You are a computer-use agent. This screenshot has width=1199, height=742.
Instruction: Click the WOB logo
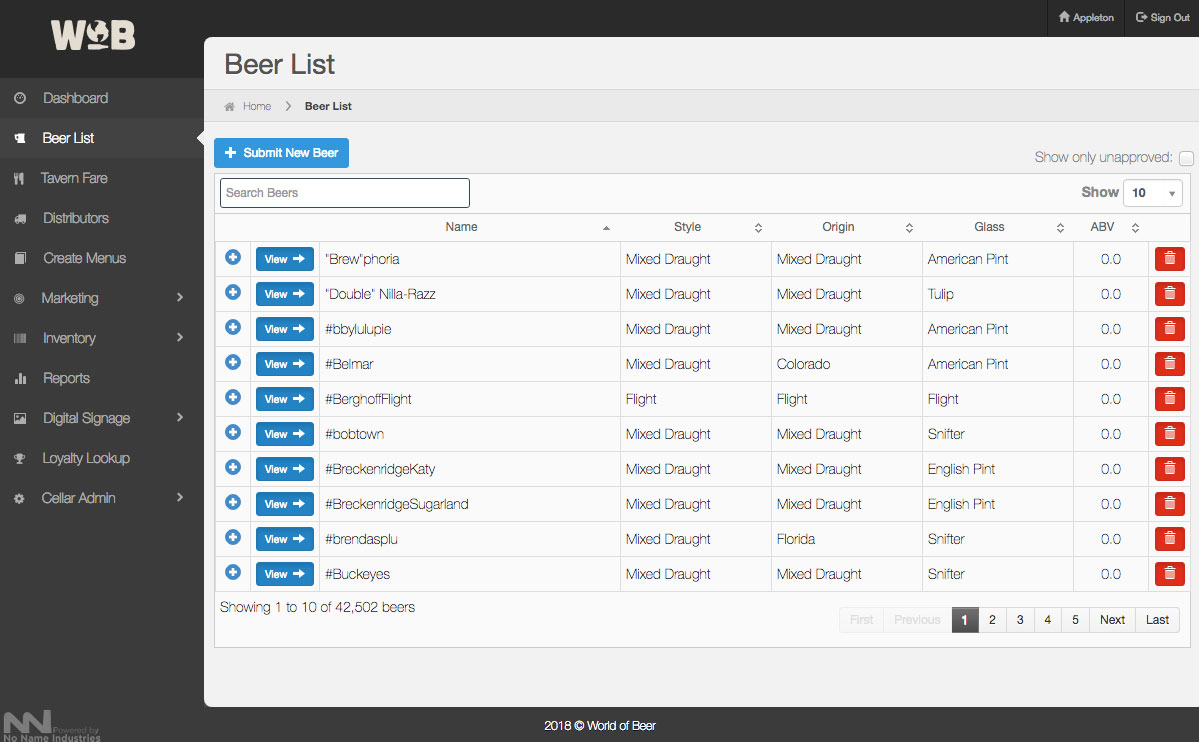(93, 35)
